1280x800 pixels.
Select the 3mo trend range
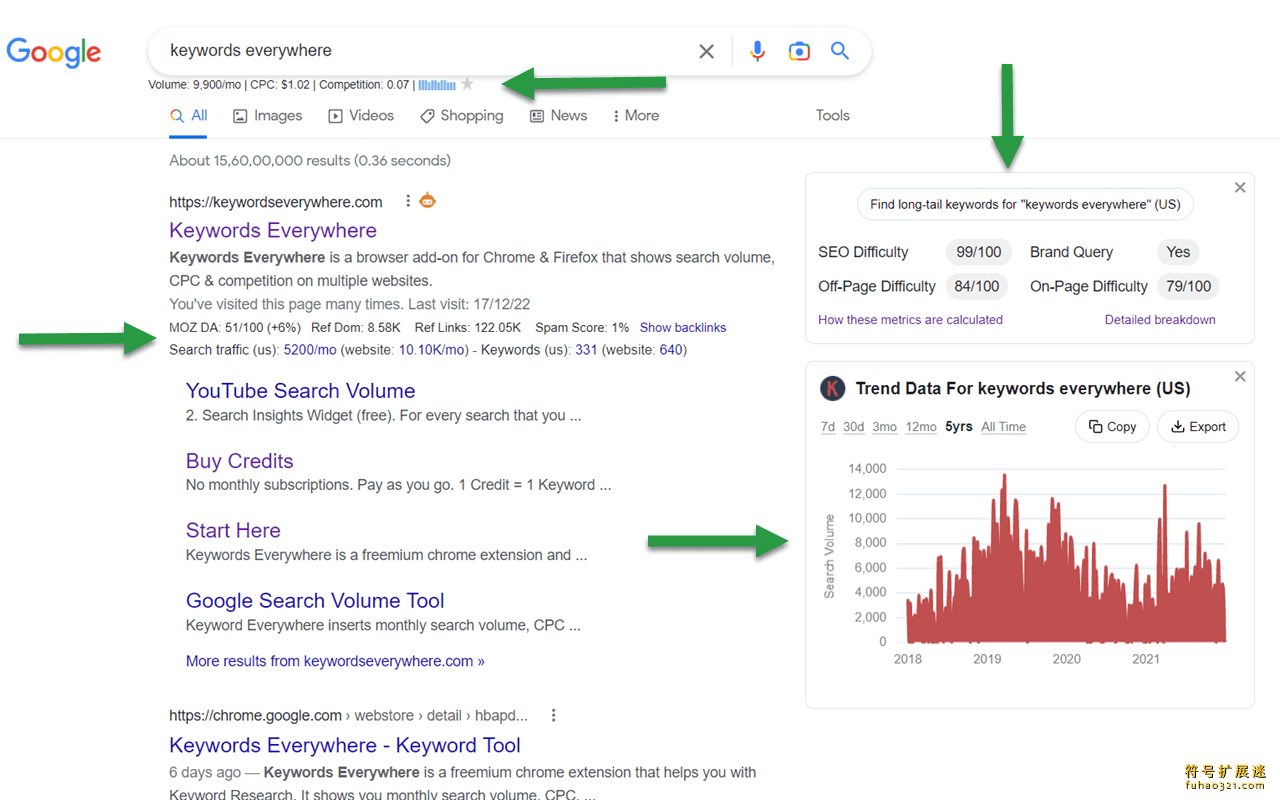884,427
